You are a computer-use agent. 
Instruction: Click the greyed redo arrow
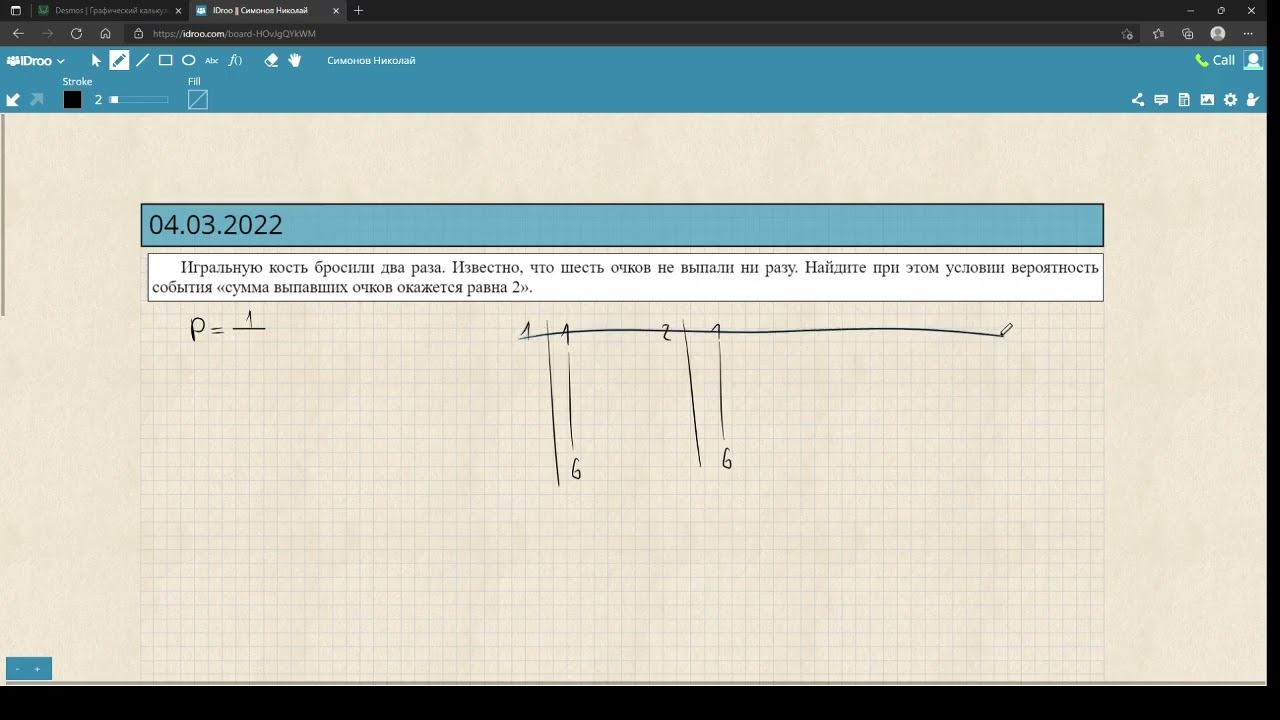tap(37, 99)
